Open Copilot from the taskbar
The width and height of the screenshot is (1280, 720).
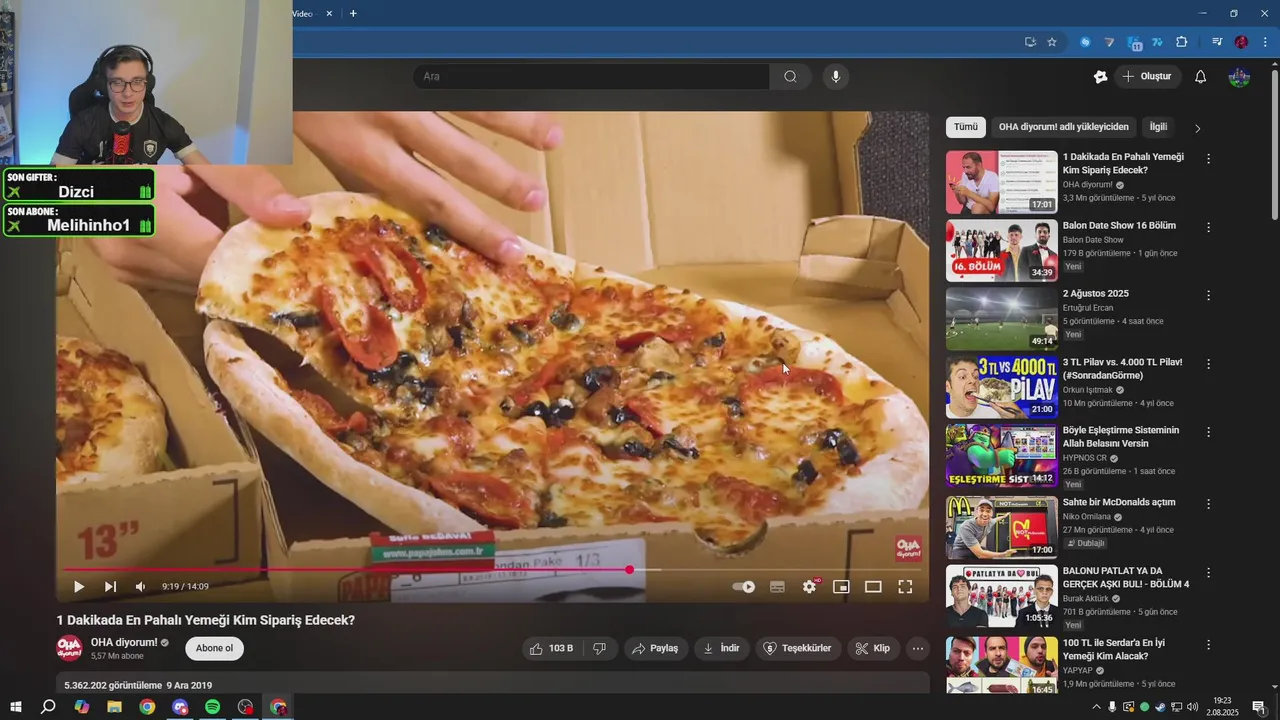[x=81, y=707]
